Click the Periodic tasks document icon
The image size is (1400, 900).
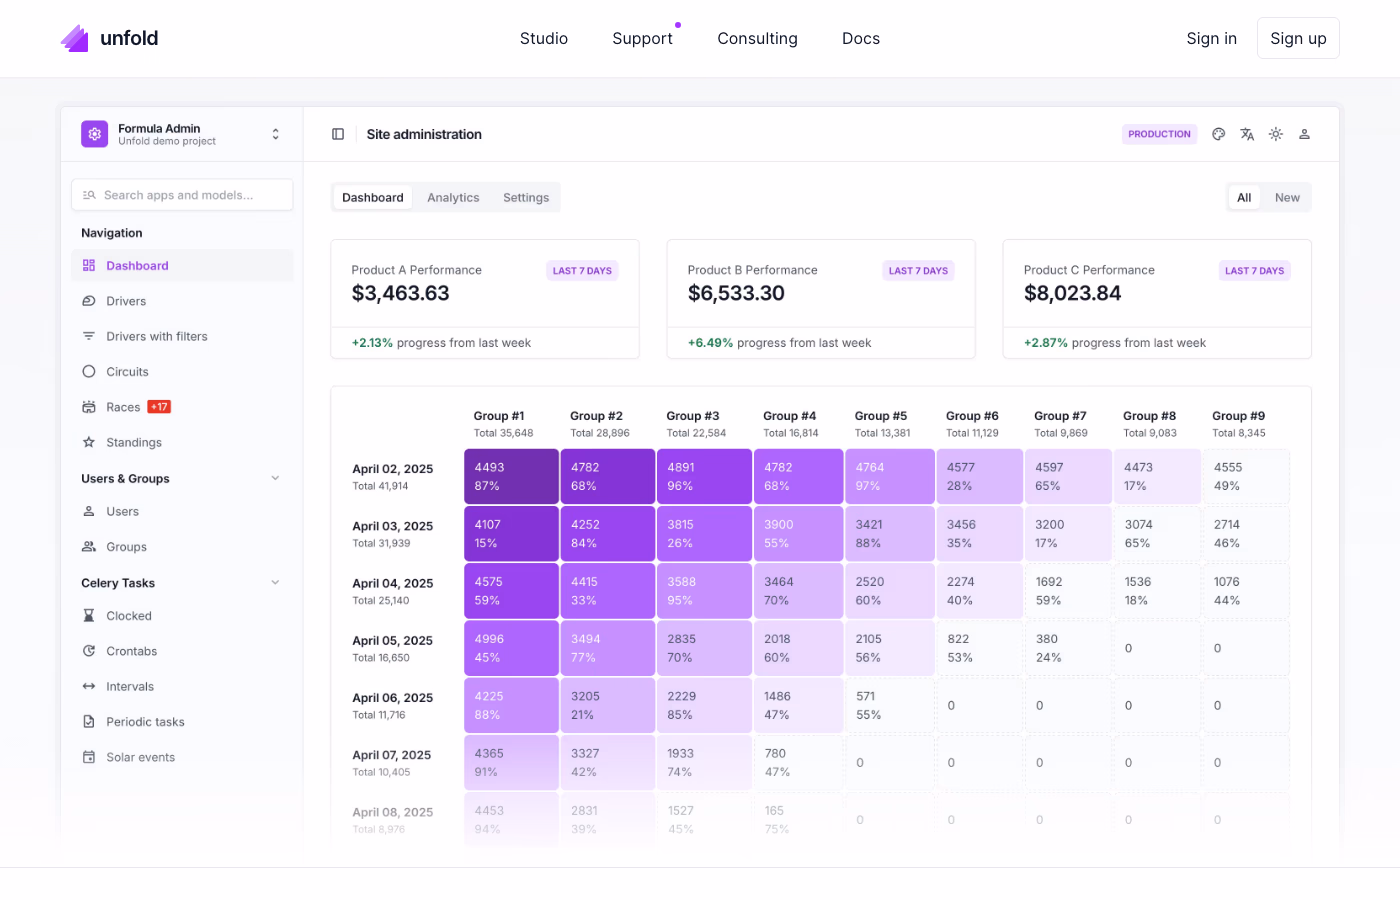coord(89,722)
